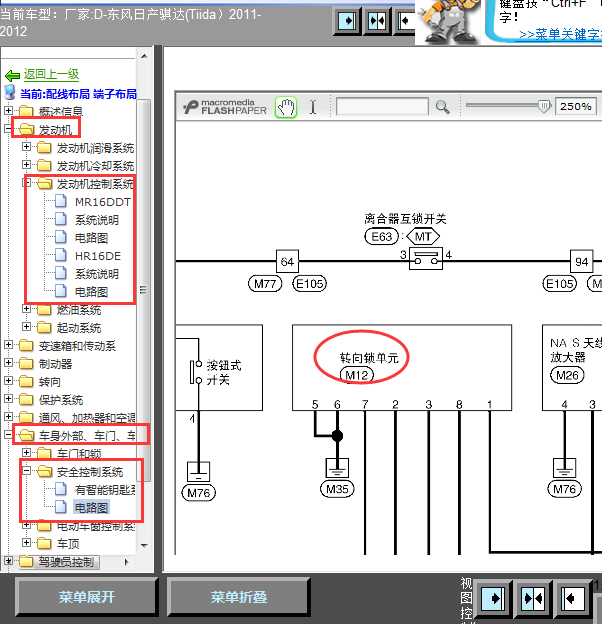
Task: Expand the 车顶 folder
Action: pyautogui.click(x=26, y=542)
